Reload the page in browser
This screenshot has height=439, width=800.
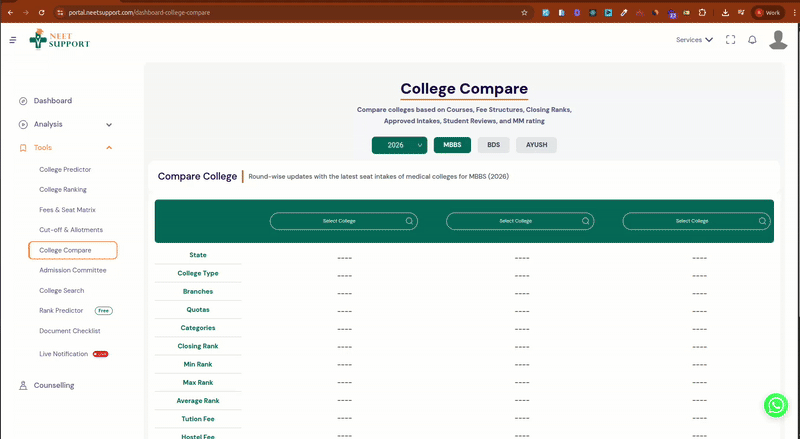[40, 12]
